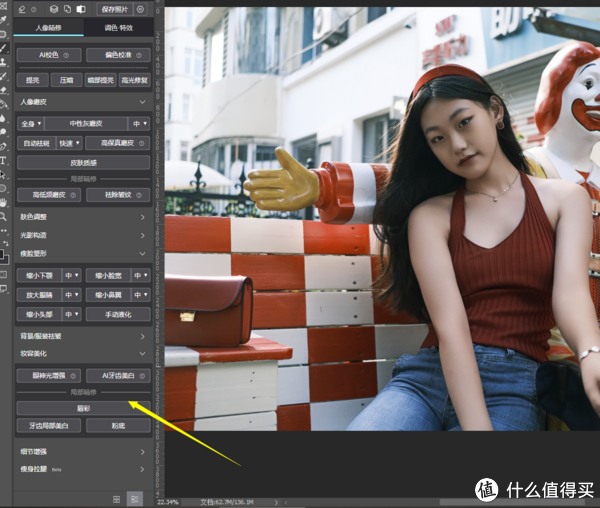
Task: Open the 人像精修 tab
Action: coord(48,28)
